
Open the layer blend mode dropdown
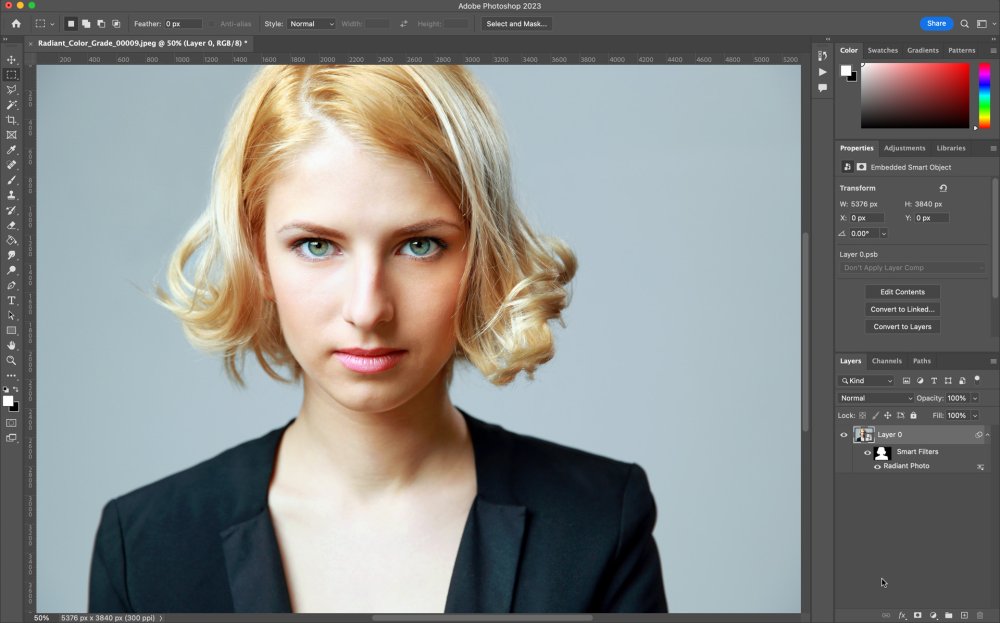(x=876, y=398)
